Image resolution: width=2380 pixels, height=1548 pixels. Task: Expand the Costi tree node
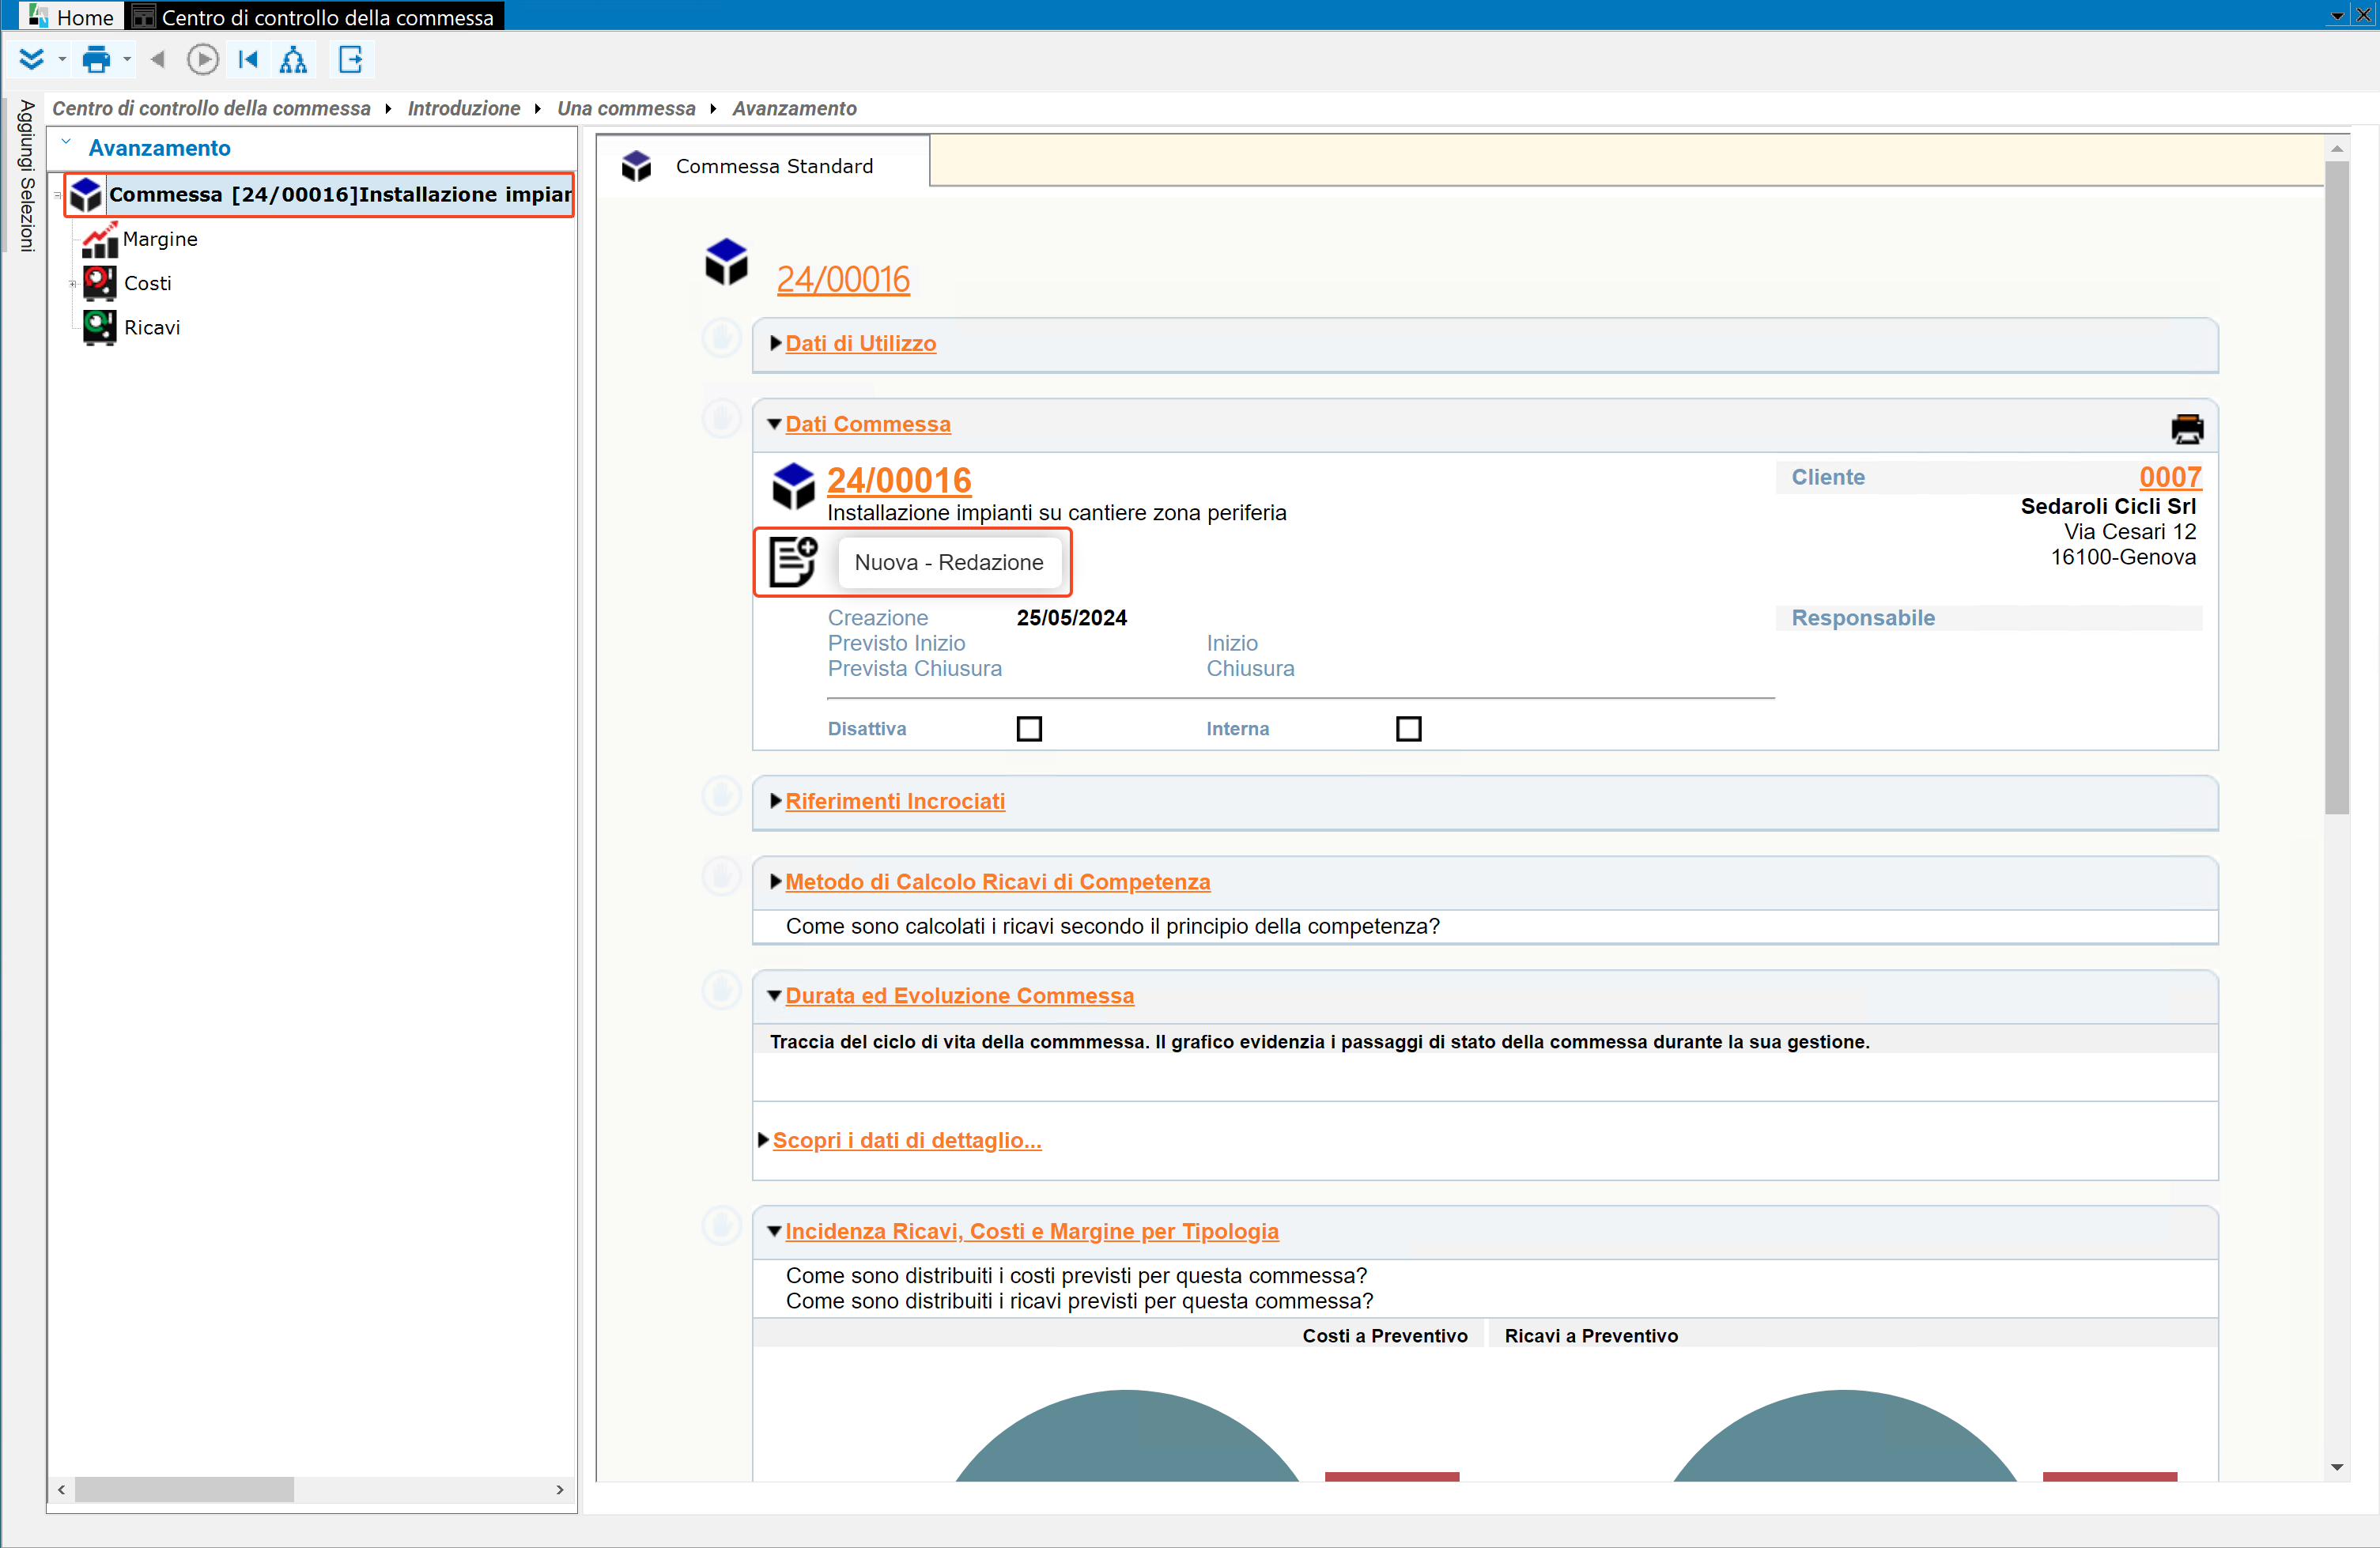(x=72, y=284)
